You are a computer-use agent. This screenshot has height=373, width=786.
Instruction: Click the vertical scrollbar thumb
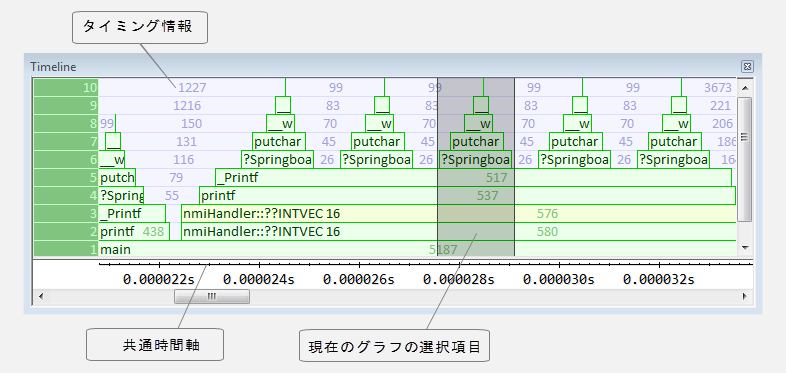coord(745,159)
